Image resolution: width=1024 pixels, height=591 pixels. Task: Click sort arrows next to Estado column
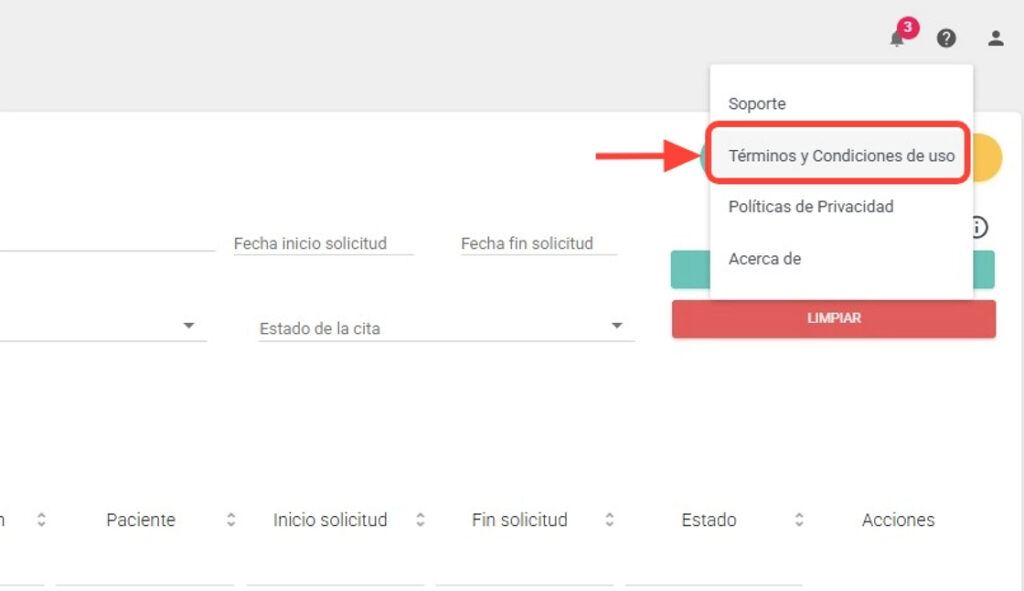799,520
